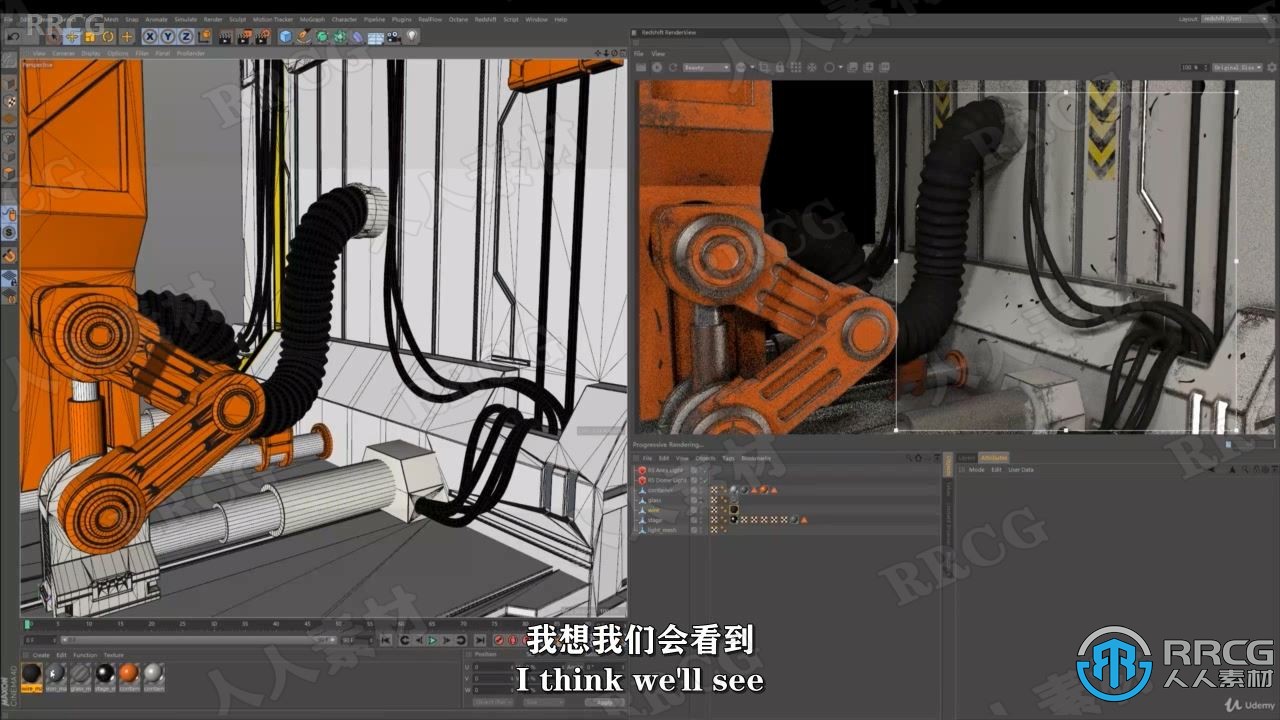The width and height of the screenshot is (1280, 720).
Task: Open Object Manager Tags menu
Action: [x=728, y=458]
